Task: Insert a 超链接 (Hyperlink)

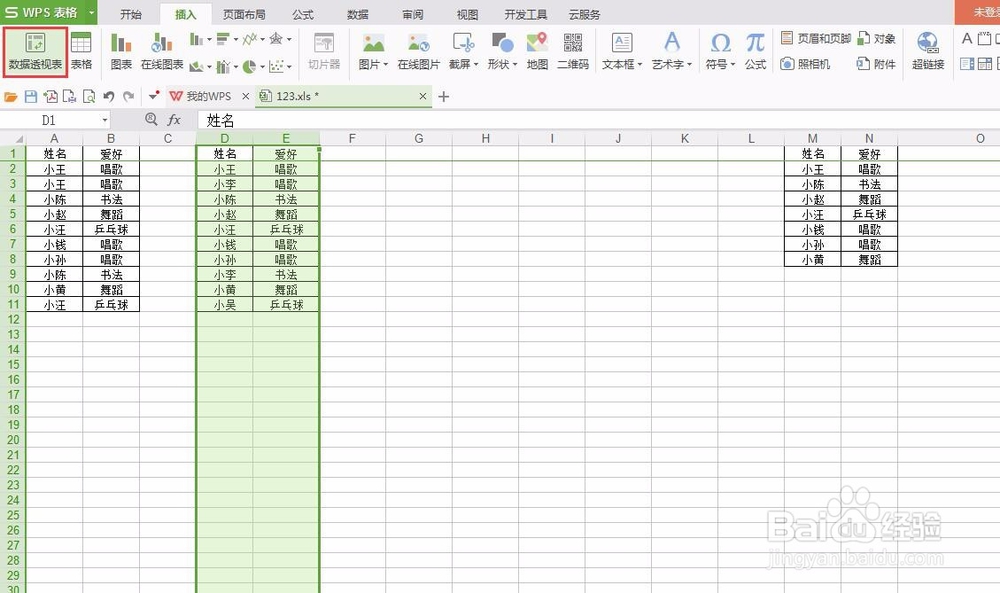Action: point(928,51)
